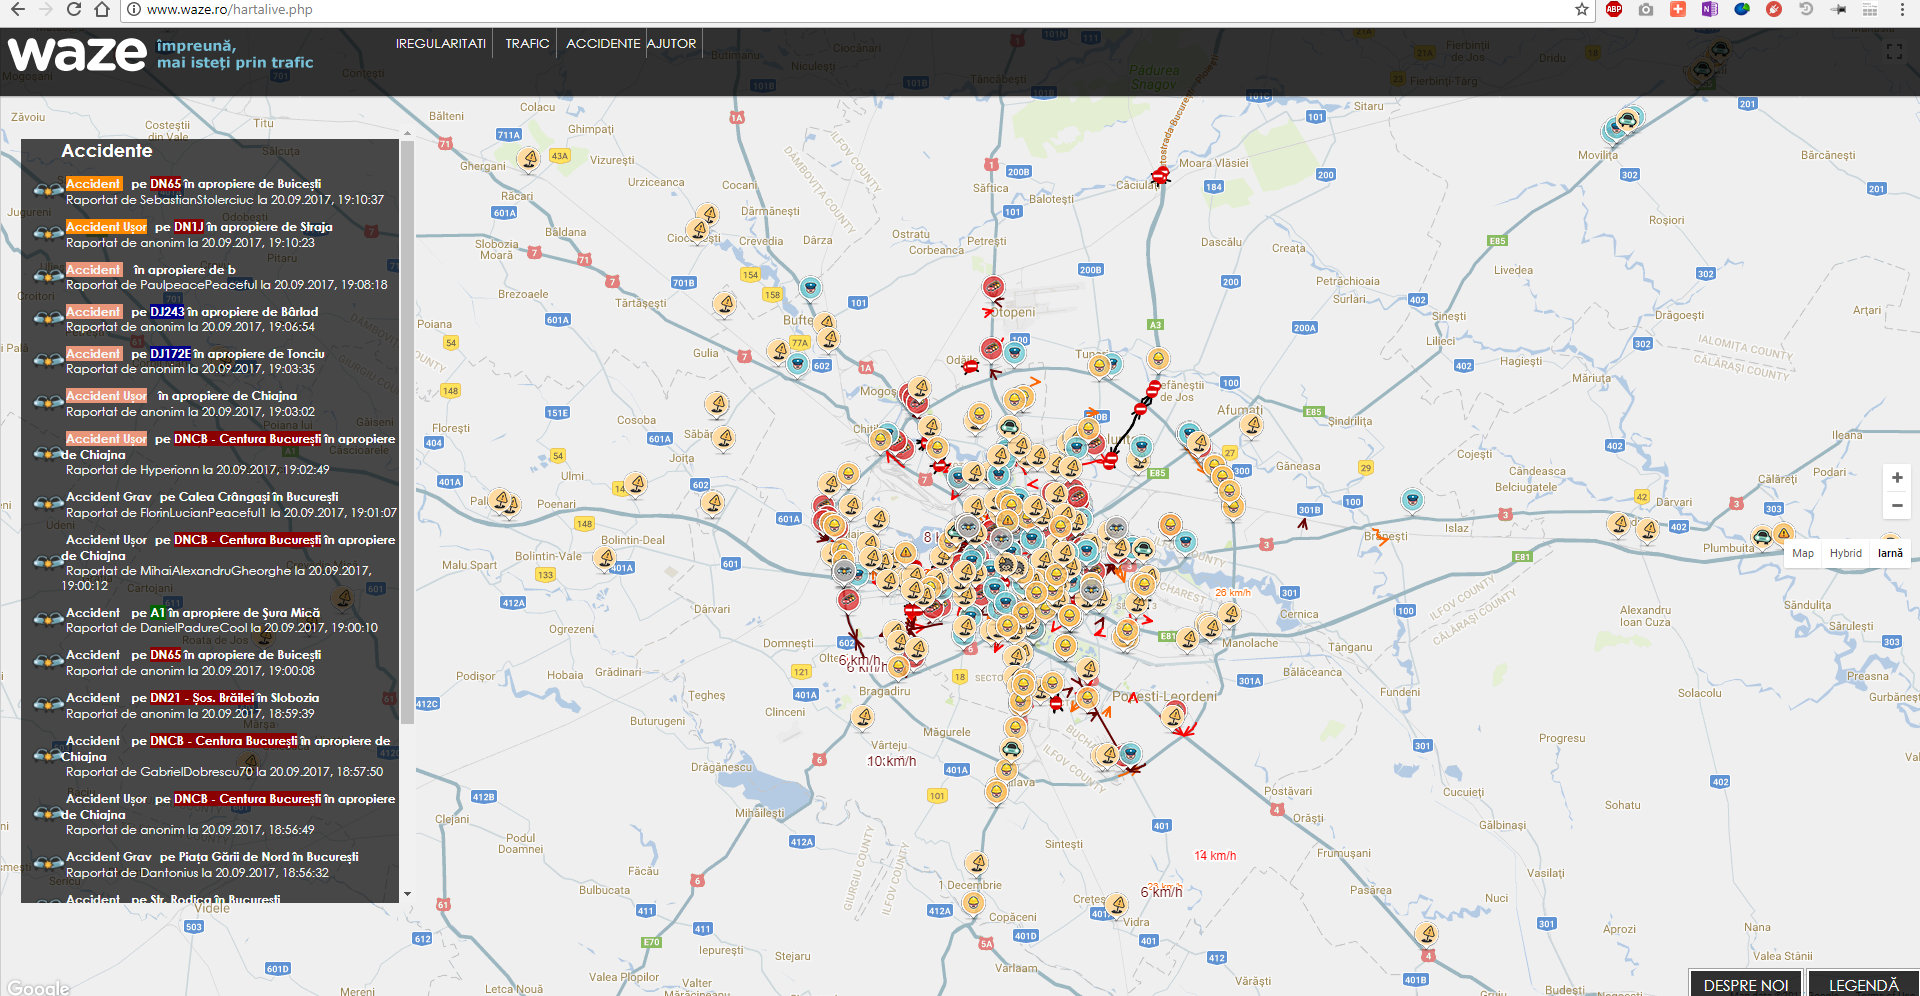Click the hazard marker near Afumați
Screen dimensions: 1920x996
[1251, 425]
